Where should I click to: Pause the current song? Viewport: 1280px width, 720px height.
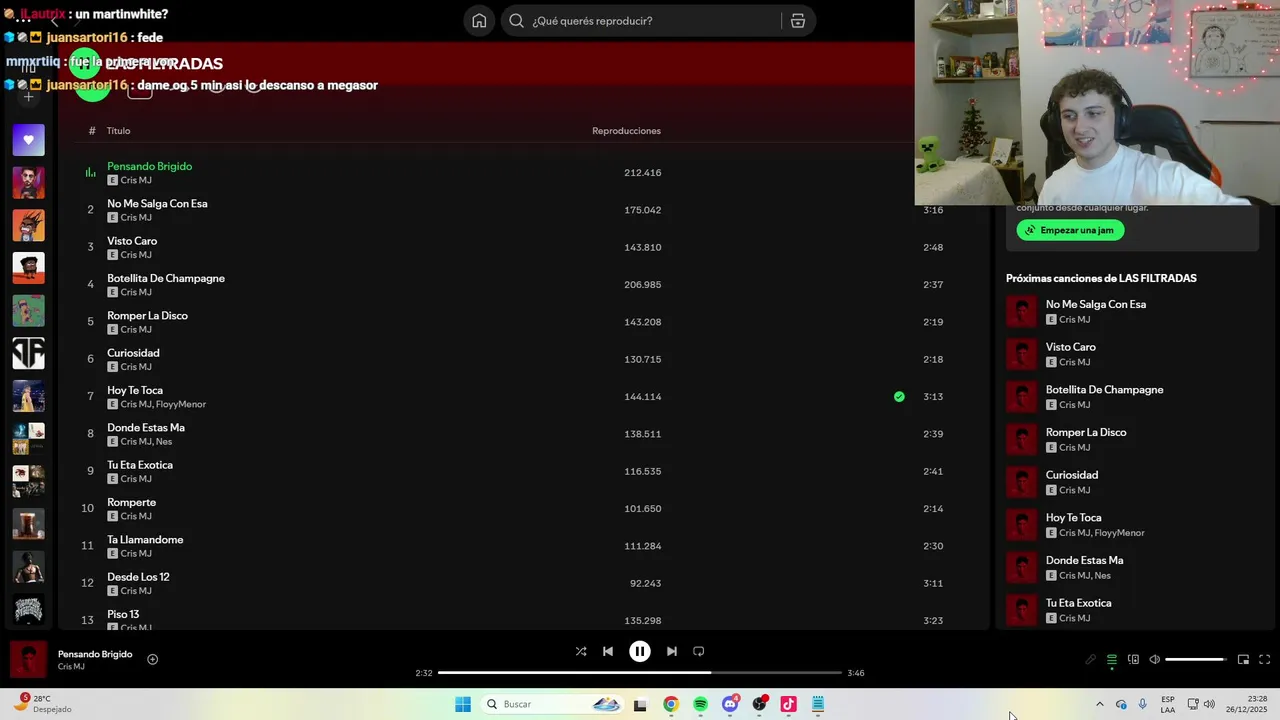[x=640, y=651]
